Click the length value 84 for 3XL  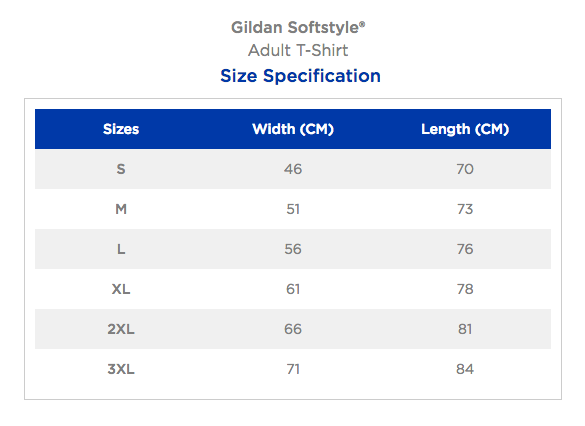[x=465, y=369]
